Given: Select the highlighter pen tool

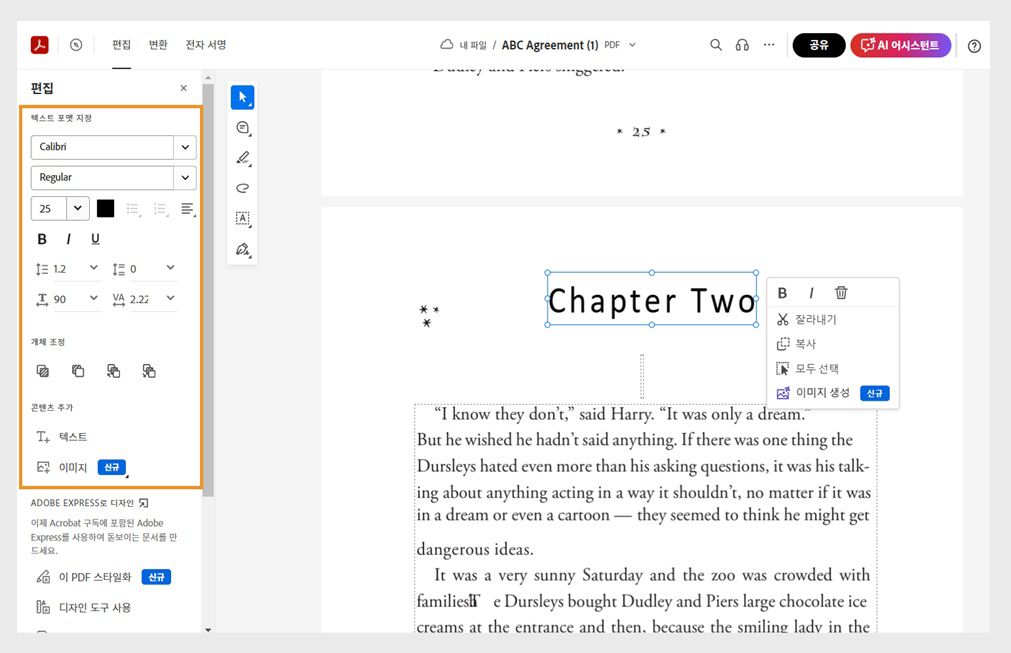Looking at the screenshot, I should click(x=242, y=158).
